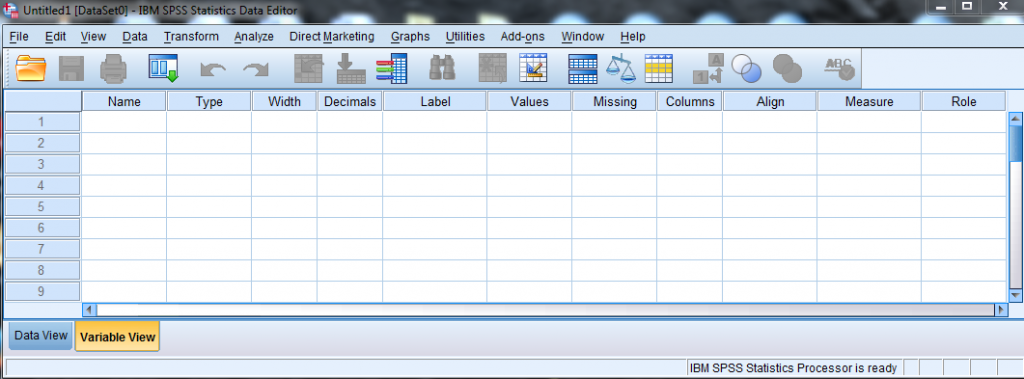Viewport: 1024px width, 379px height.
Task: Click the Values column header
Action: [530, 101]
